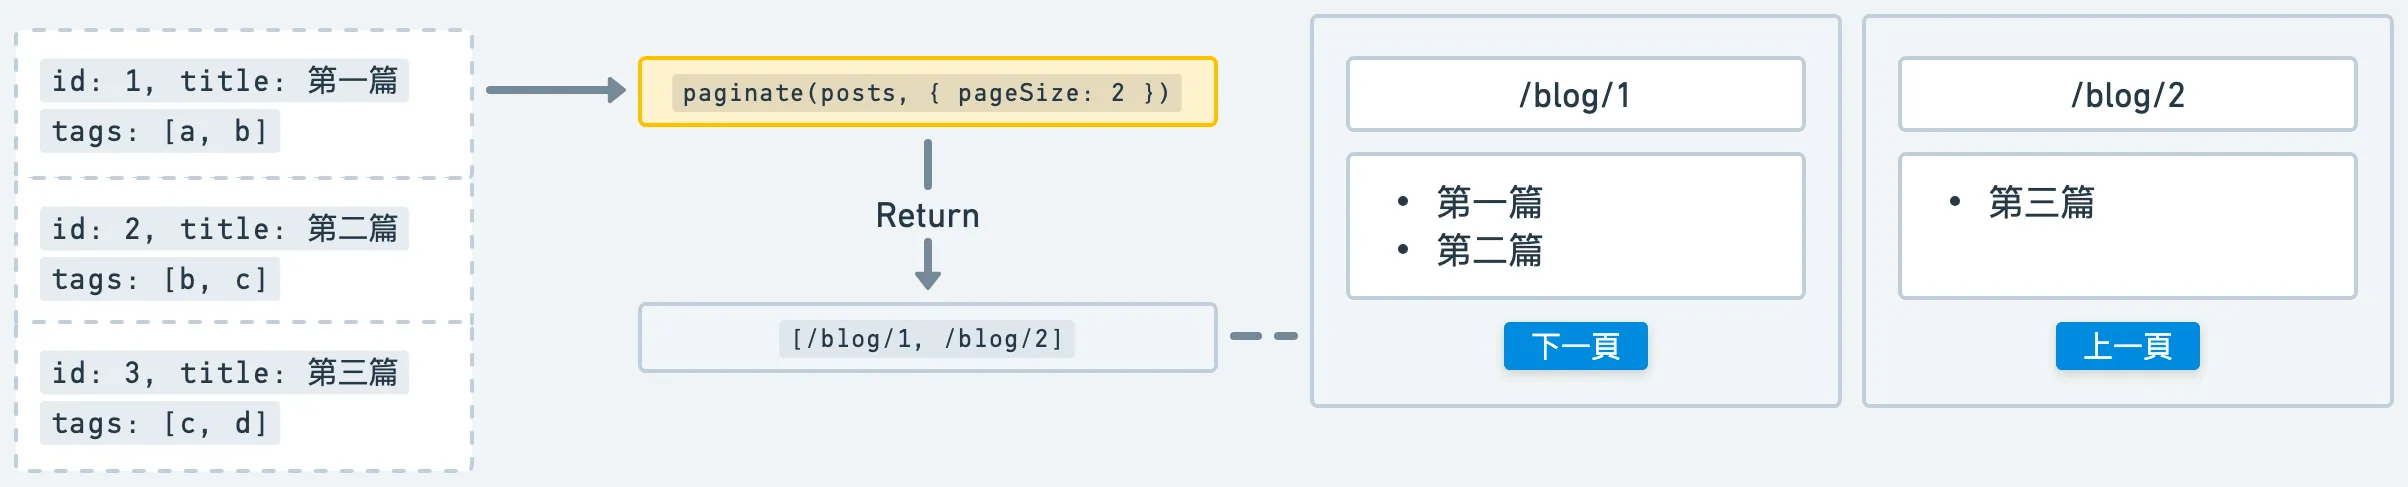Click the down arrow below Return
The image size is (2408, 487).
(928, 266)
